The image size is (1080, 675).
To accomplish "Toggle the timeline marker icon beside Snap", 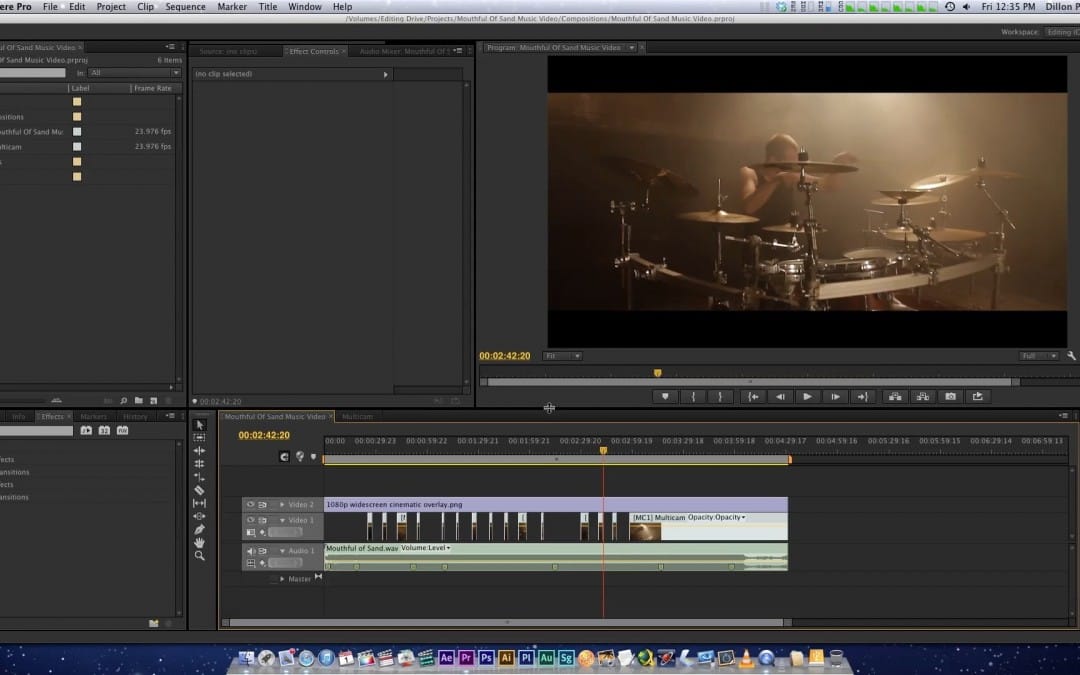I will pyautogui.click(x=300, y=457).
